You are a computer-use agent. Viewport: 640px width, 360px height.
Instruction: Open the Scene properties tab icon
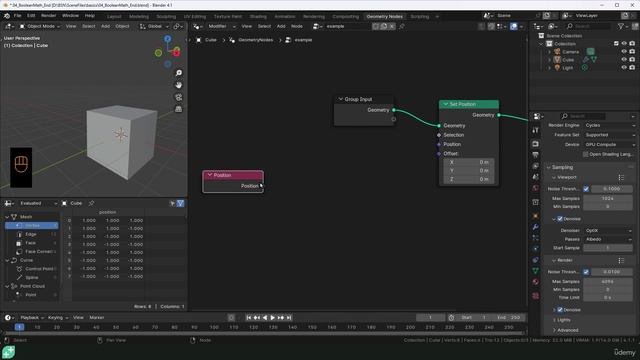(536, 177)
